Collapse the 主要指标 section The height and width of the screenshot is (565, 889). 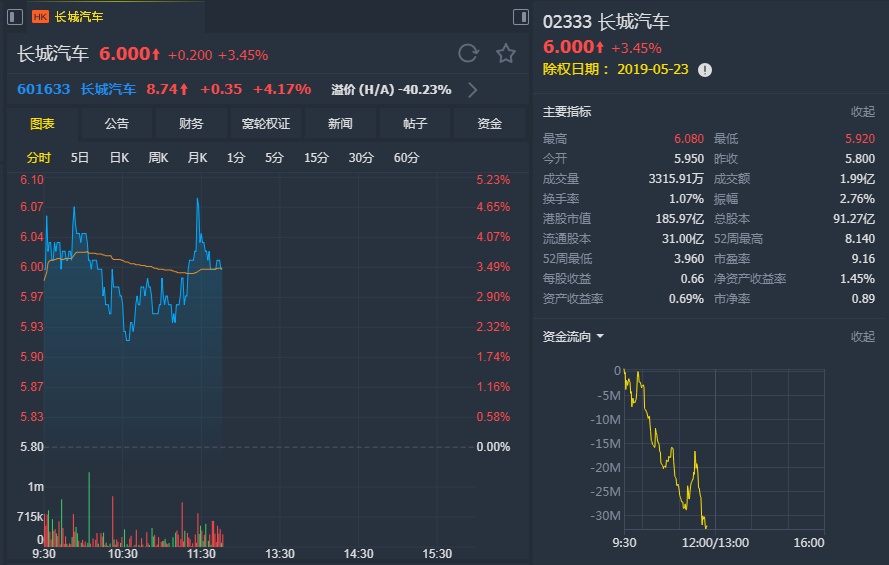862,112
